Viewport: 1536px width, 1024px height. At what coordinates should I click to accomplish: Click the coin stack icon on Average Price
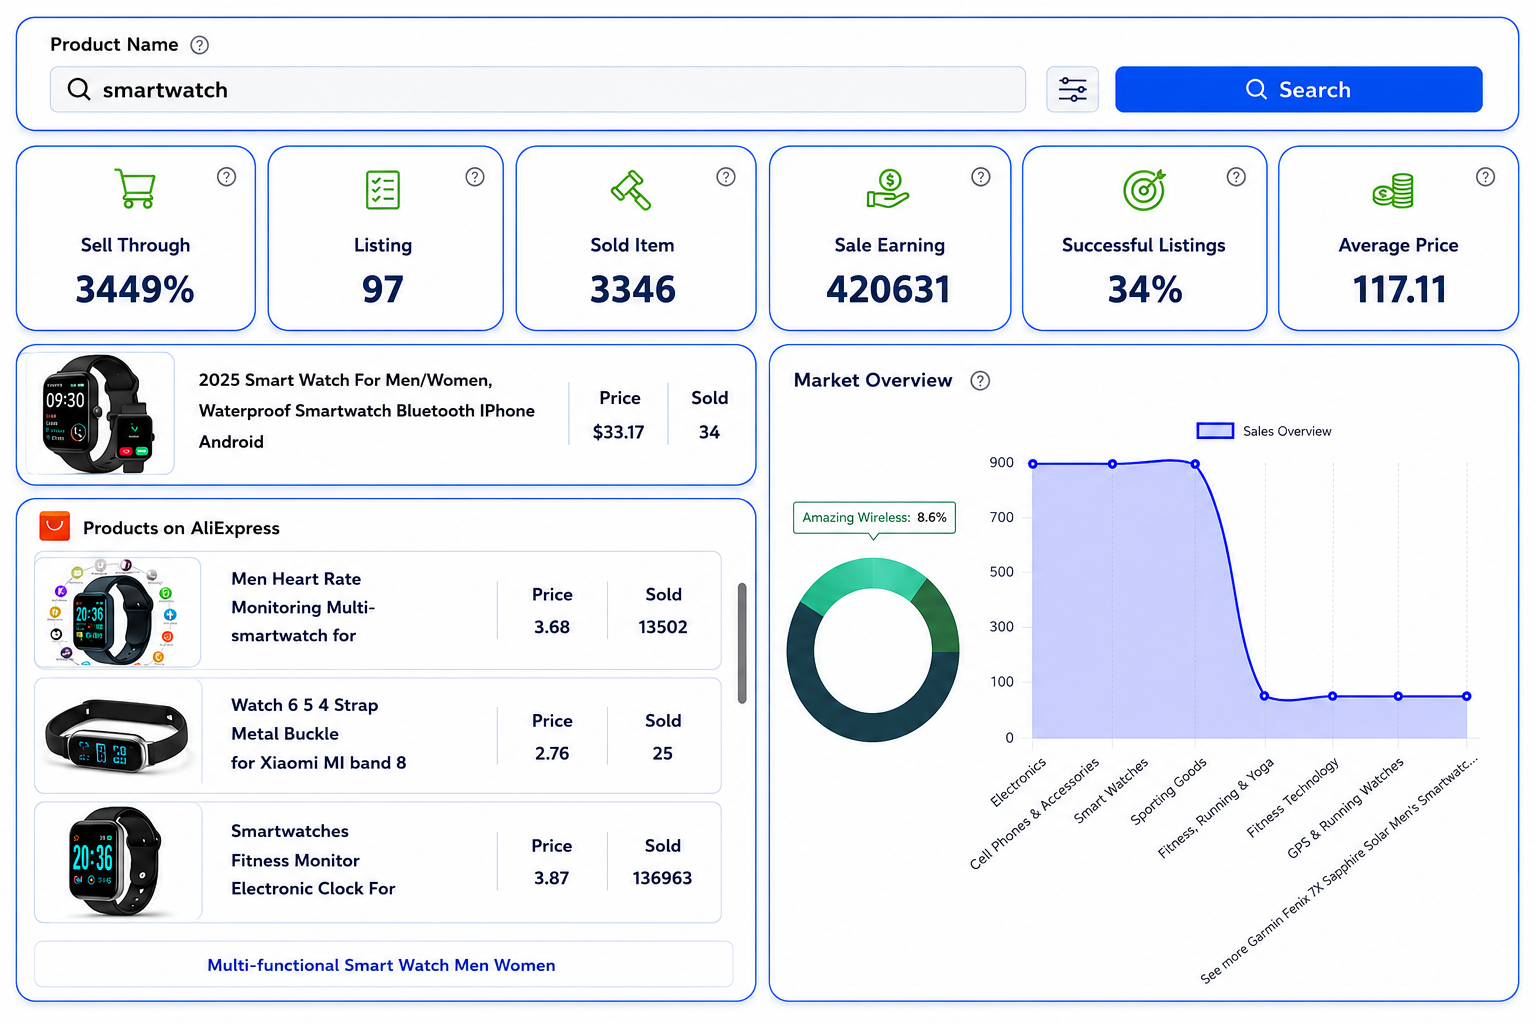[1393, 190]
